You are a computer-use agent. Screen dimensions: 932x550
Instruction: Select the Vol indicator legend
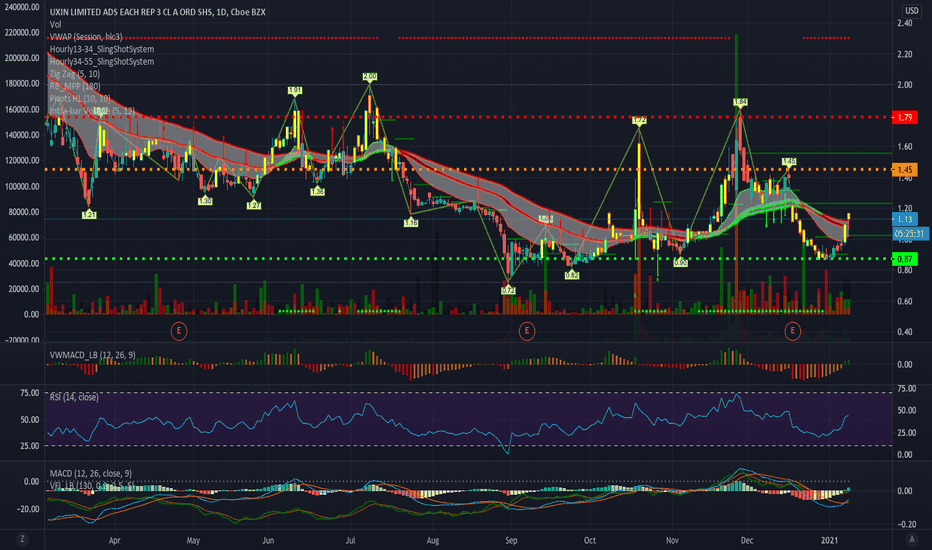pyautogui.click(x=55, y=24)
